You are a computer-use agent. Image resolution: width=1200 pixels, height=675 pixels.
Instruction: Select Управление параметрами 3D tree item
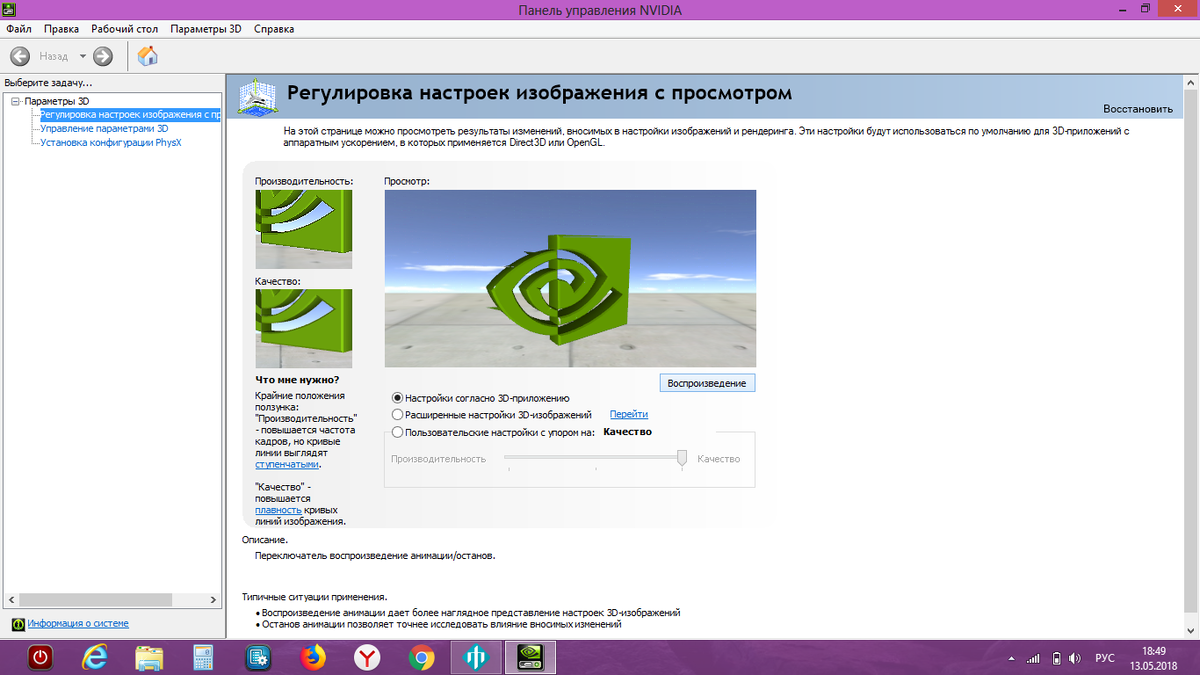click(x=104, y=129)
